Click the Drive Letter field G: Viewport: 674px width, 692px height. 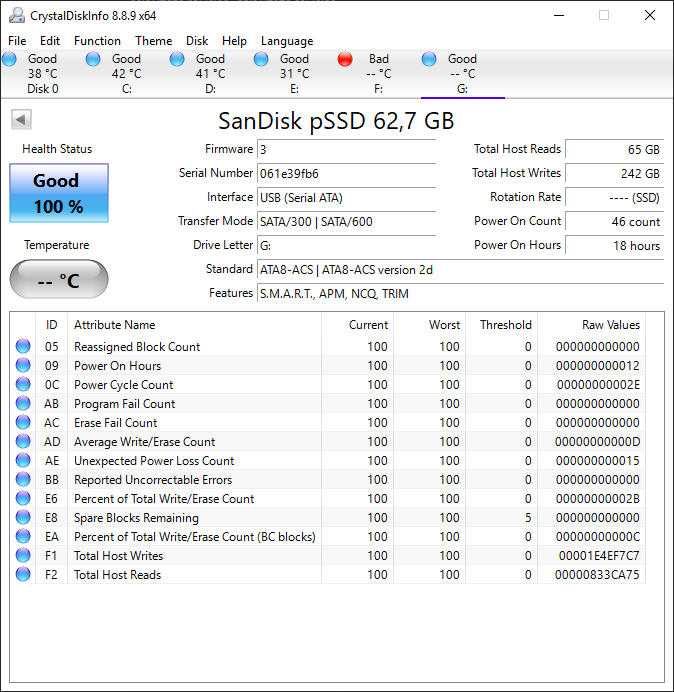[x=346, y=245]
